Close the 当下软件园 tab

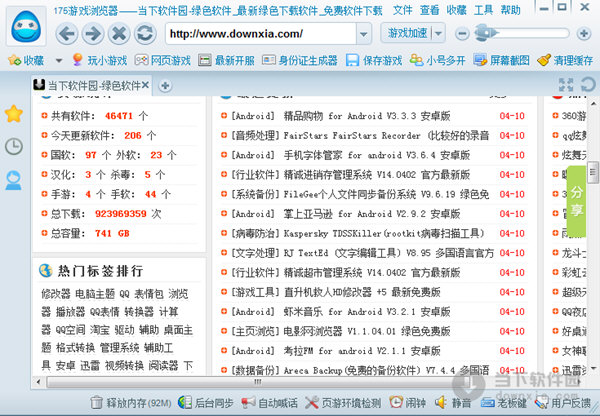(145, 85)
